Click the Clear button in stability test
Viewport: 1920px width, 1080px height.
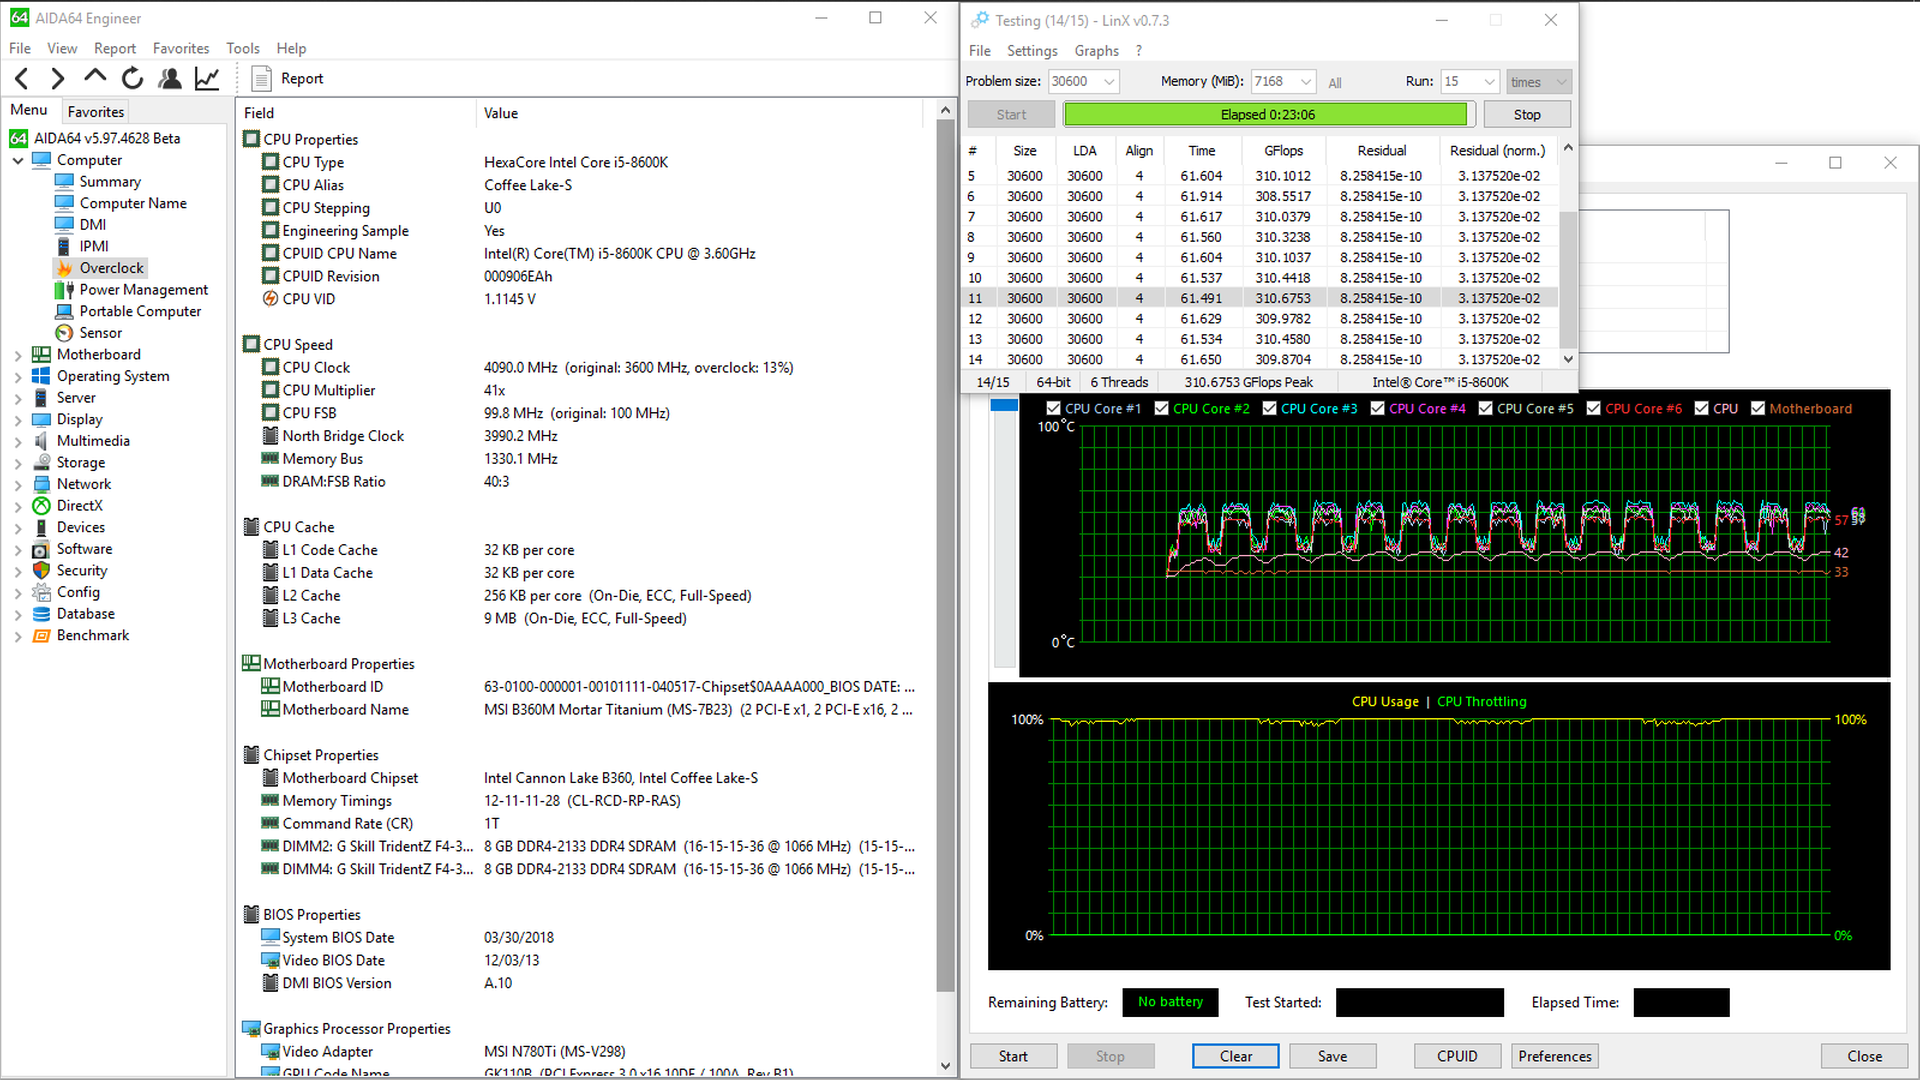coord(1236,1056)
